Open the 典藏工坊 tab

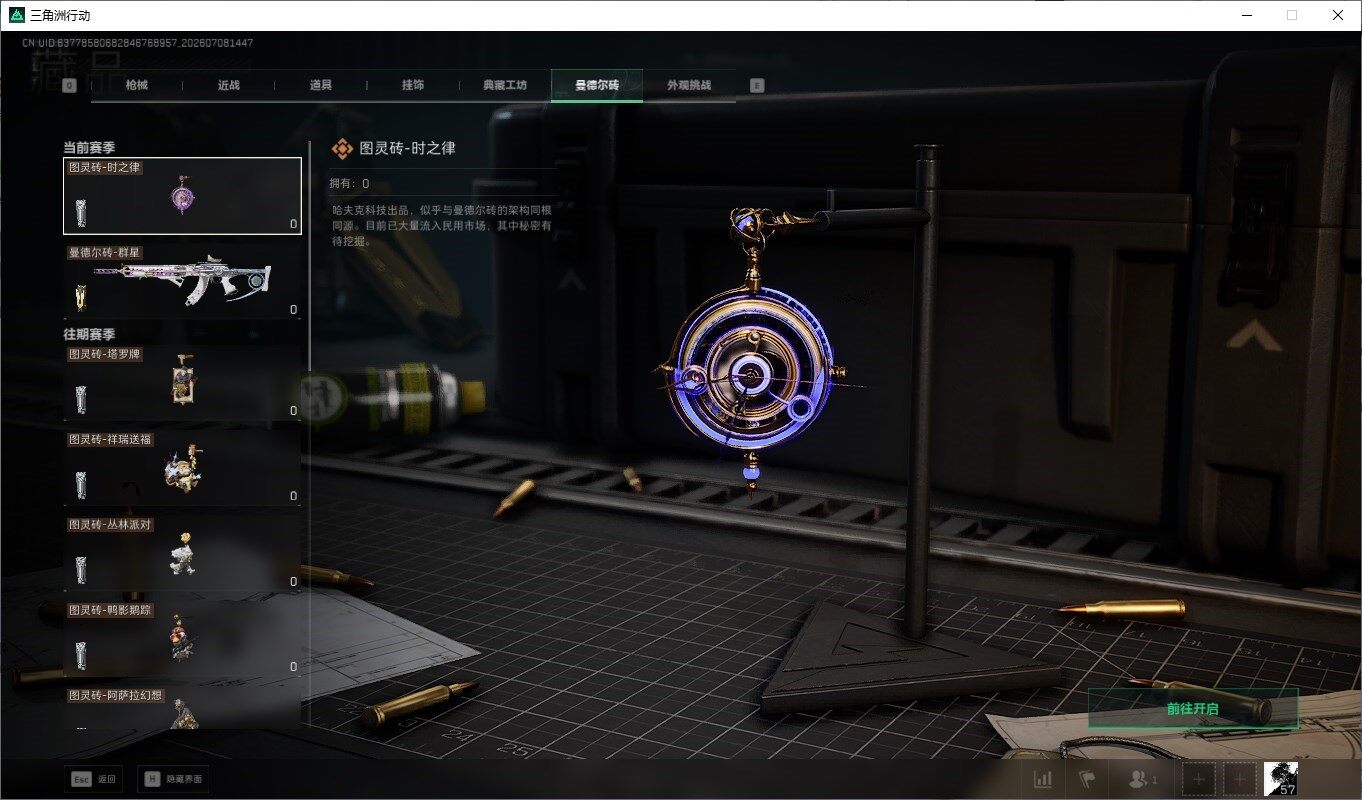(505, 86)
